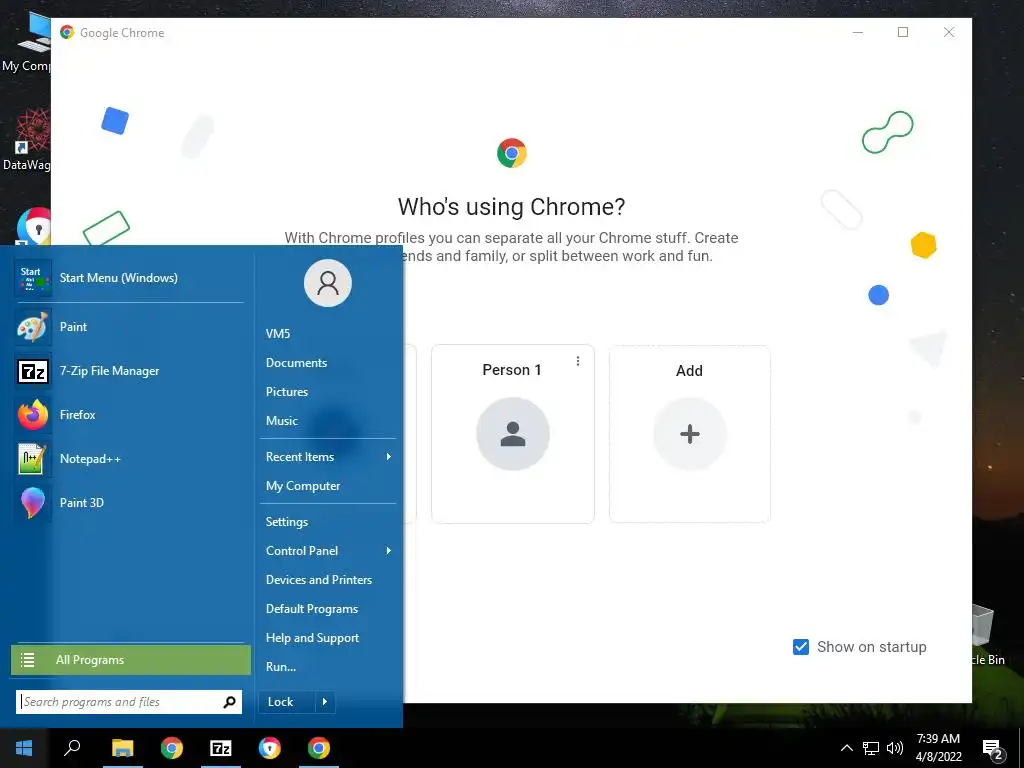Open All Programs list
Screen dimensions: 1024x768
click(131, 660)
